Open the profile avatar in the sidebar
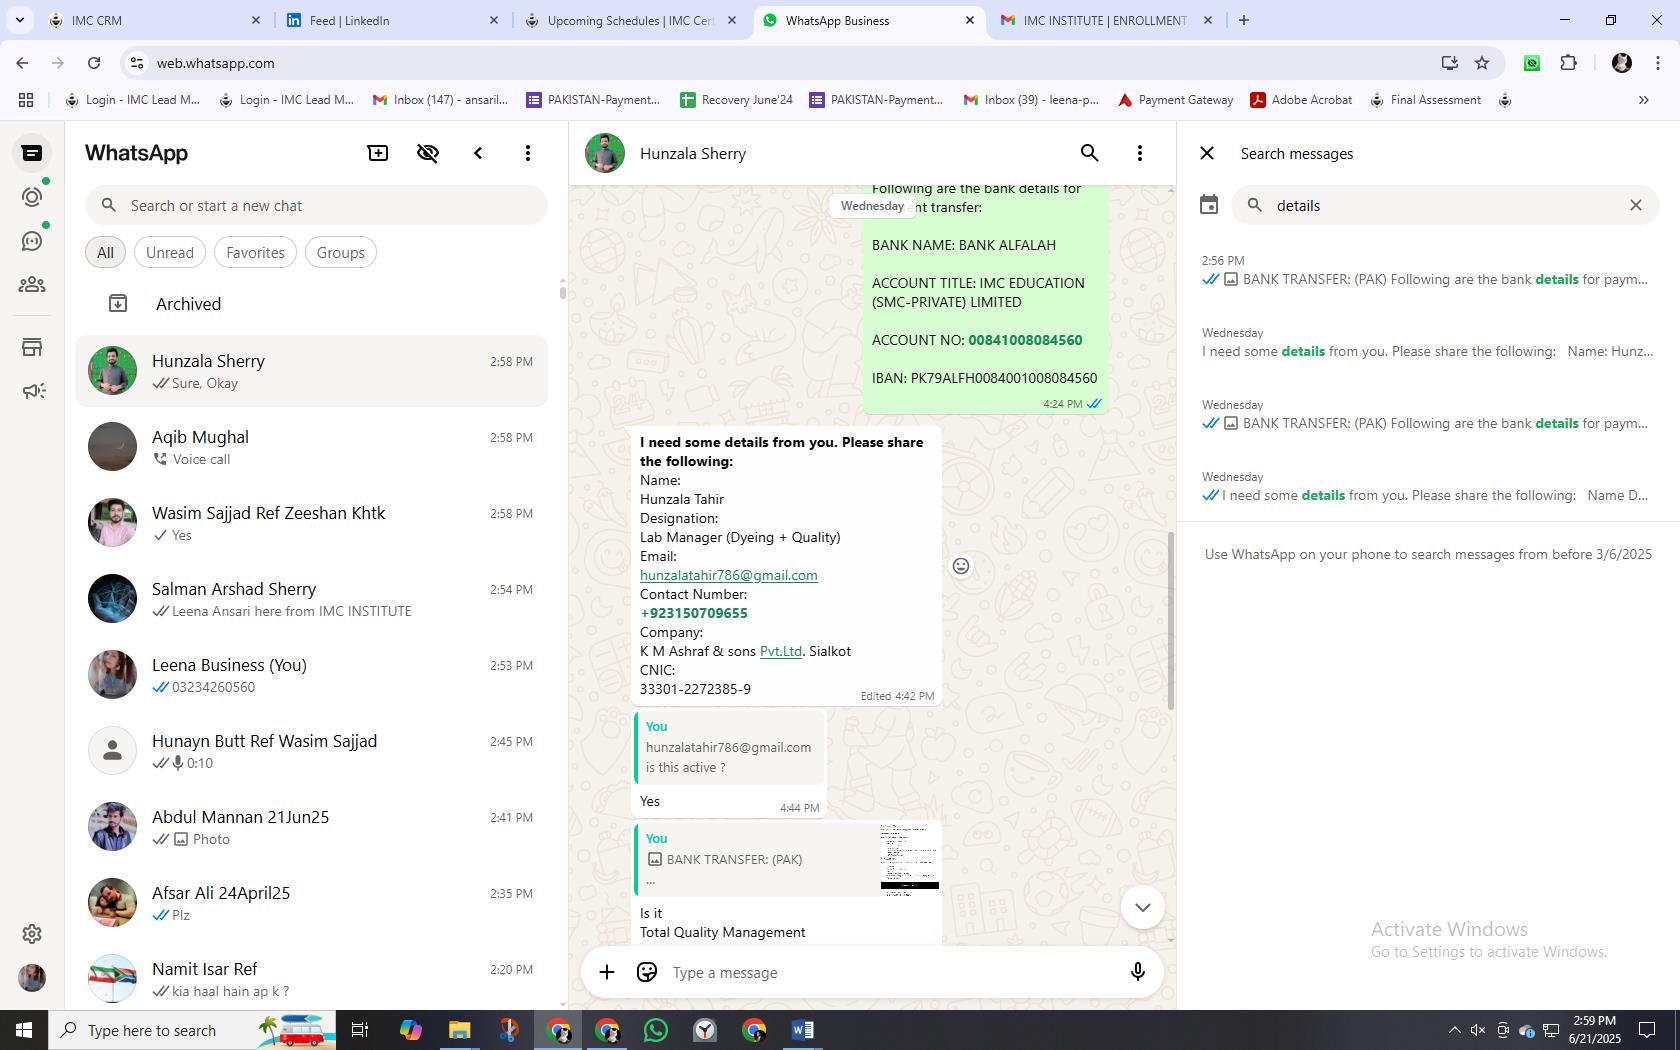The width and height of the screenshot is (1680, 1050). pyautogui.click(x=32, y=977)
